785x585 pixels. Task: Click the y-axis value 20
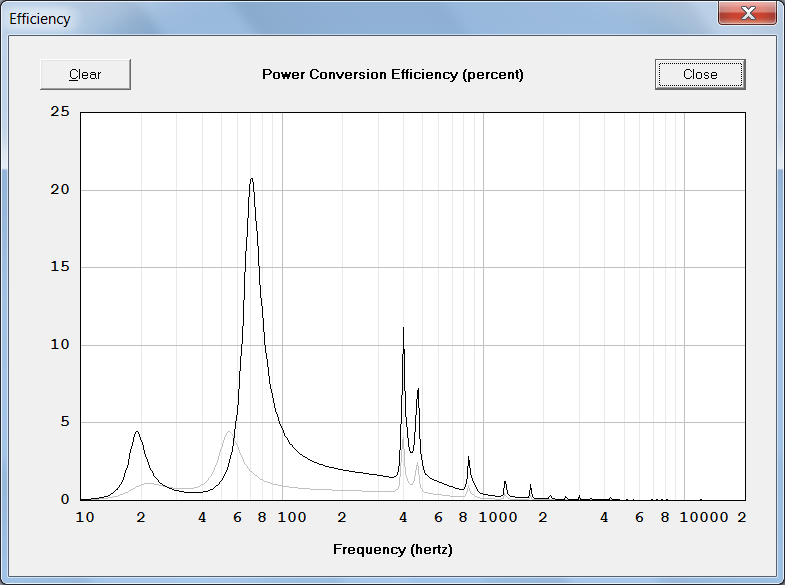pyautogui.click(x=60, y=190)
